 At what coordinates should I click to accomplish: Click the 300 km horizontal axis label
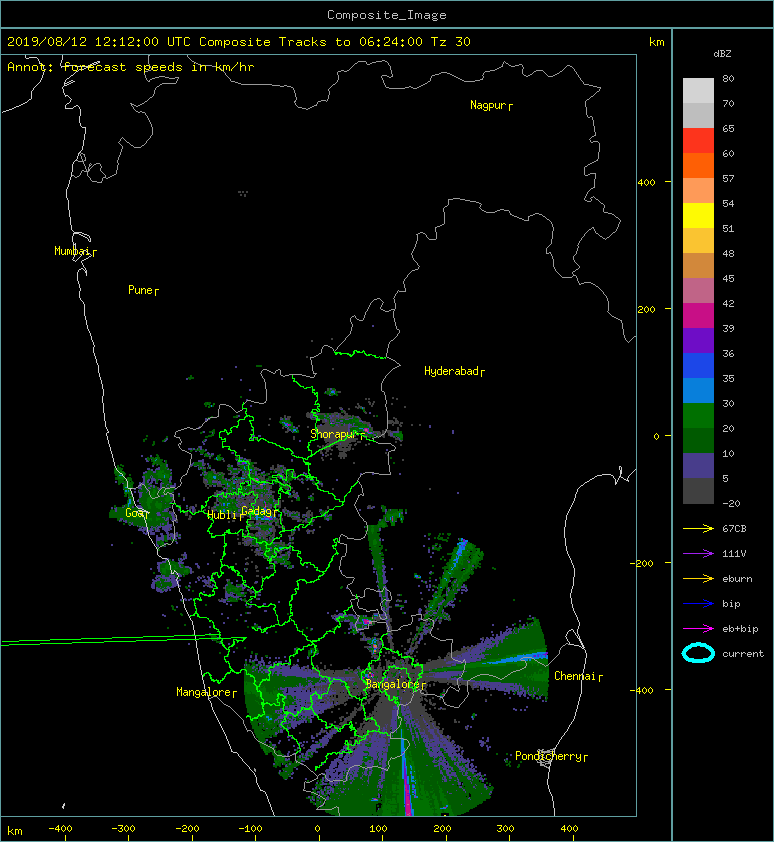pyautogui.click(x=505, y=829)
